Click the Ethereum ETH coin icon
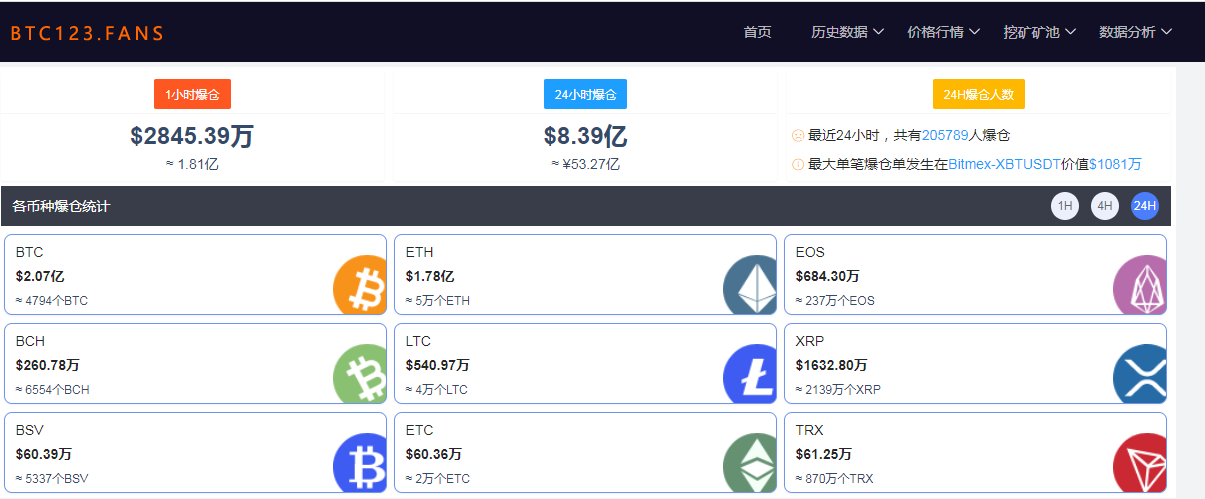The height and width of the screenshot is (499, 1205). [749, 284]
